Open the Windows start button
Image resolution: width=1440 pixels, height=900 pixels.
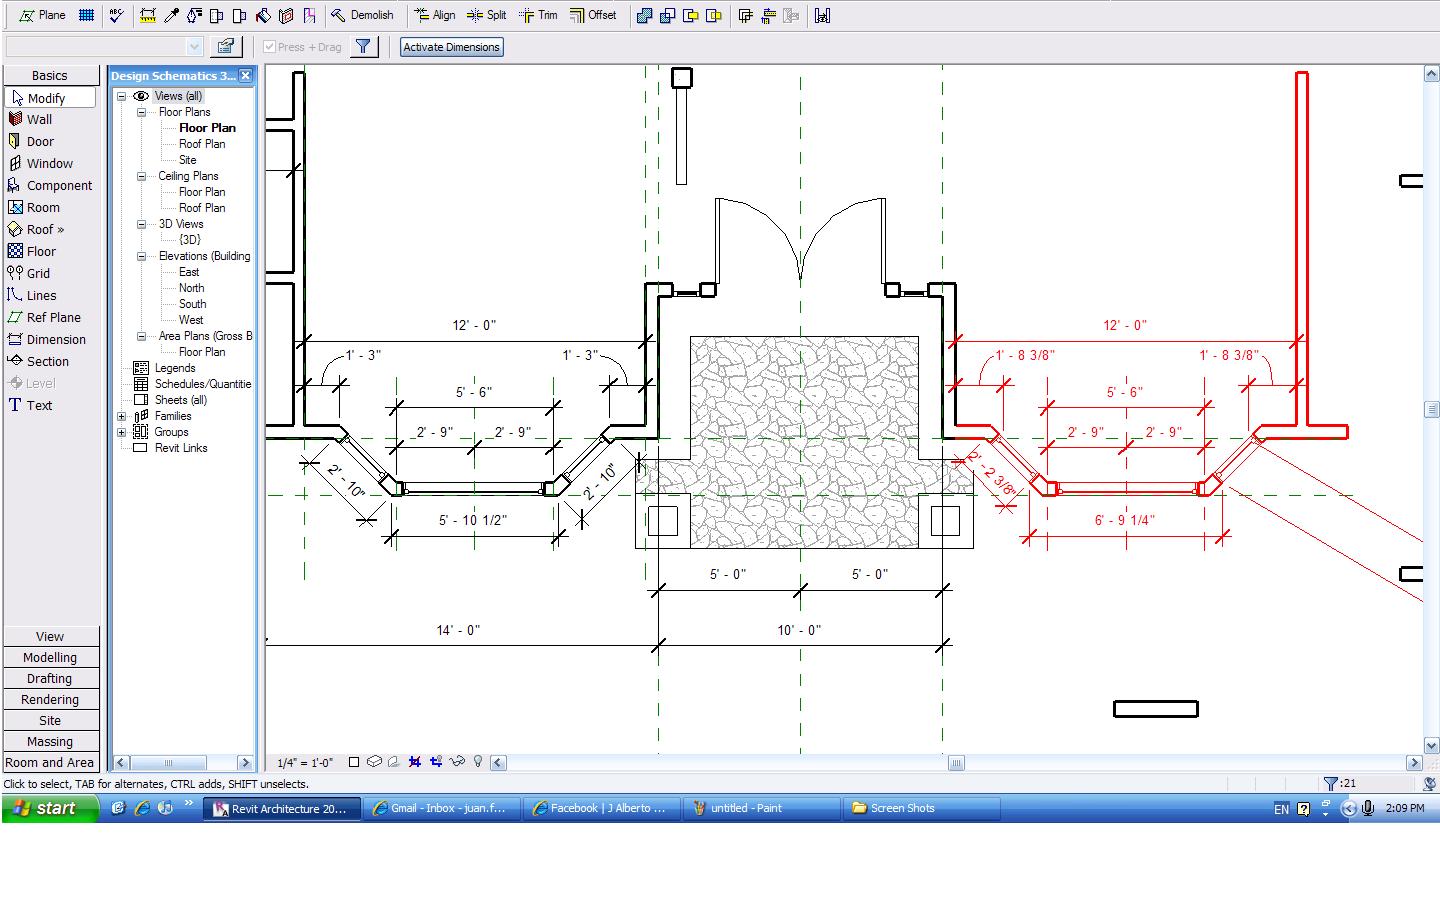50,808
